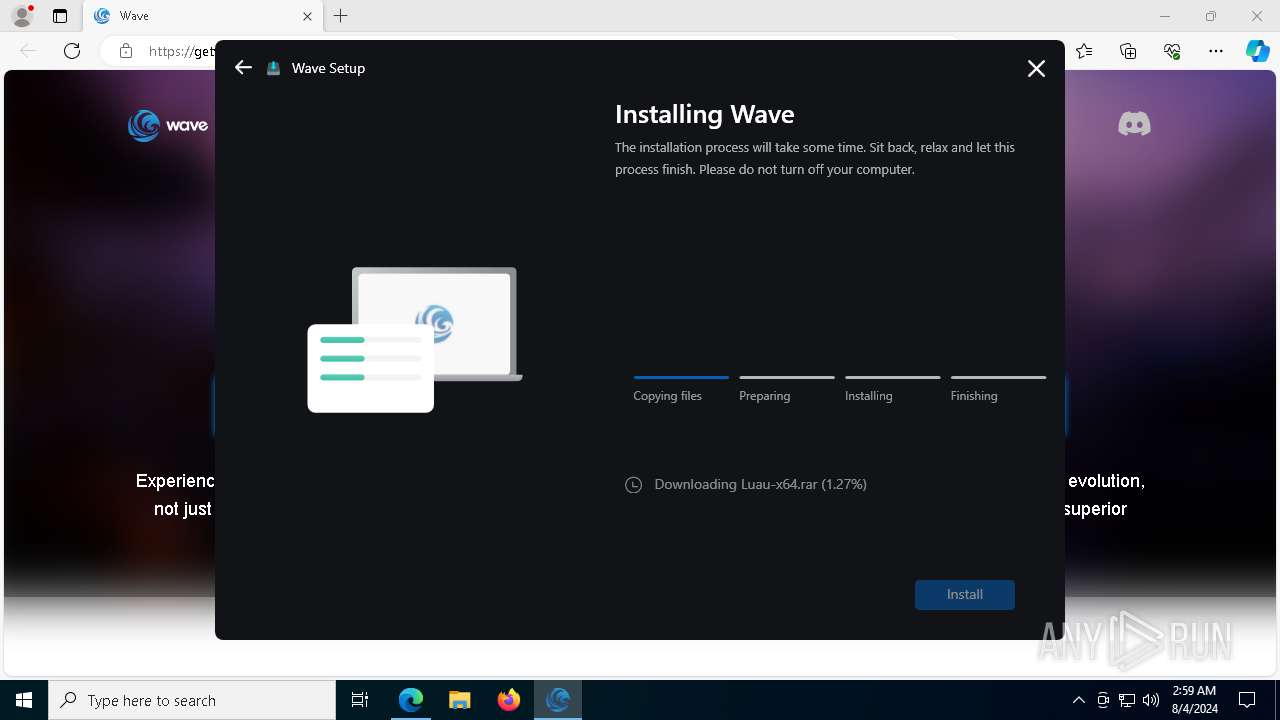
Task: Open Microsoft Edge from taskbar
Action: (411, 700)
